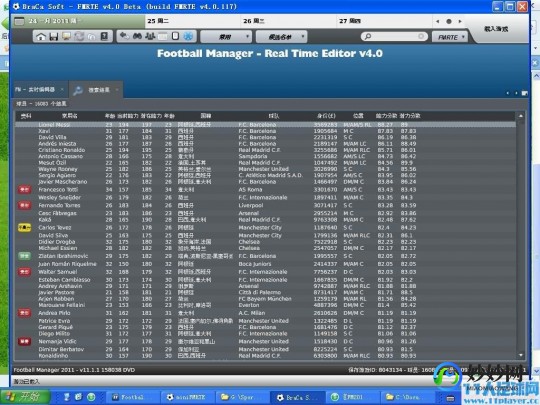Open the Windows Start button
Screen dimensions: 540x405
click(25, 397)
